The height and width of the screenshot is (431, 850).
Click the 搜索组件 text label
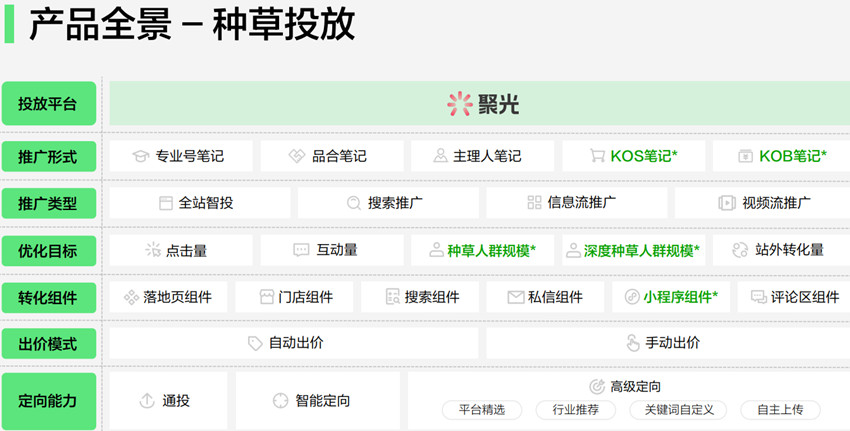point(432,297)
